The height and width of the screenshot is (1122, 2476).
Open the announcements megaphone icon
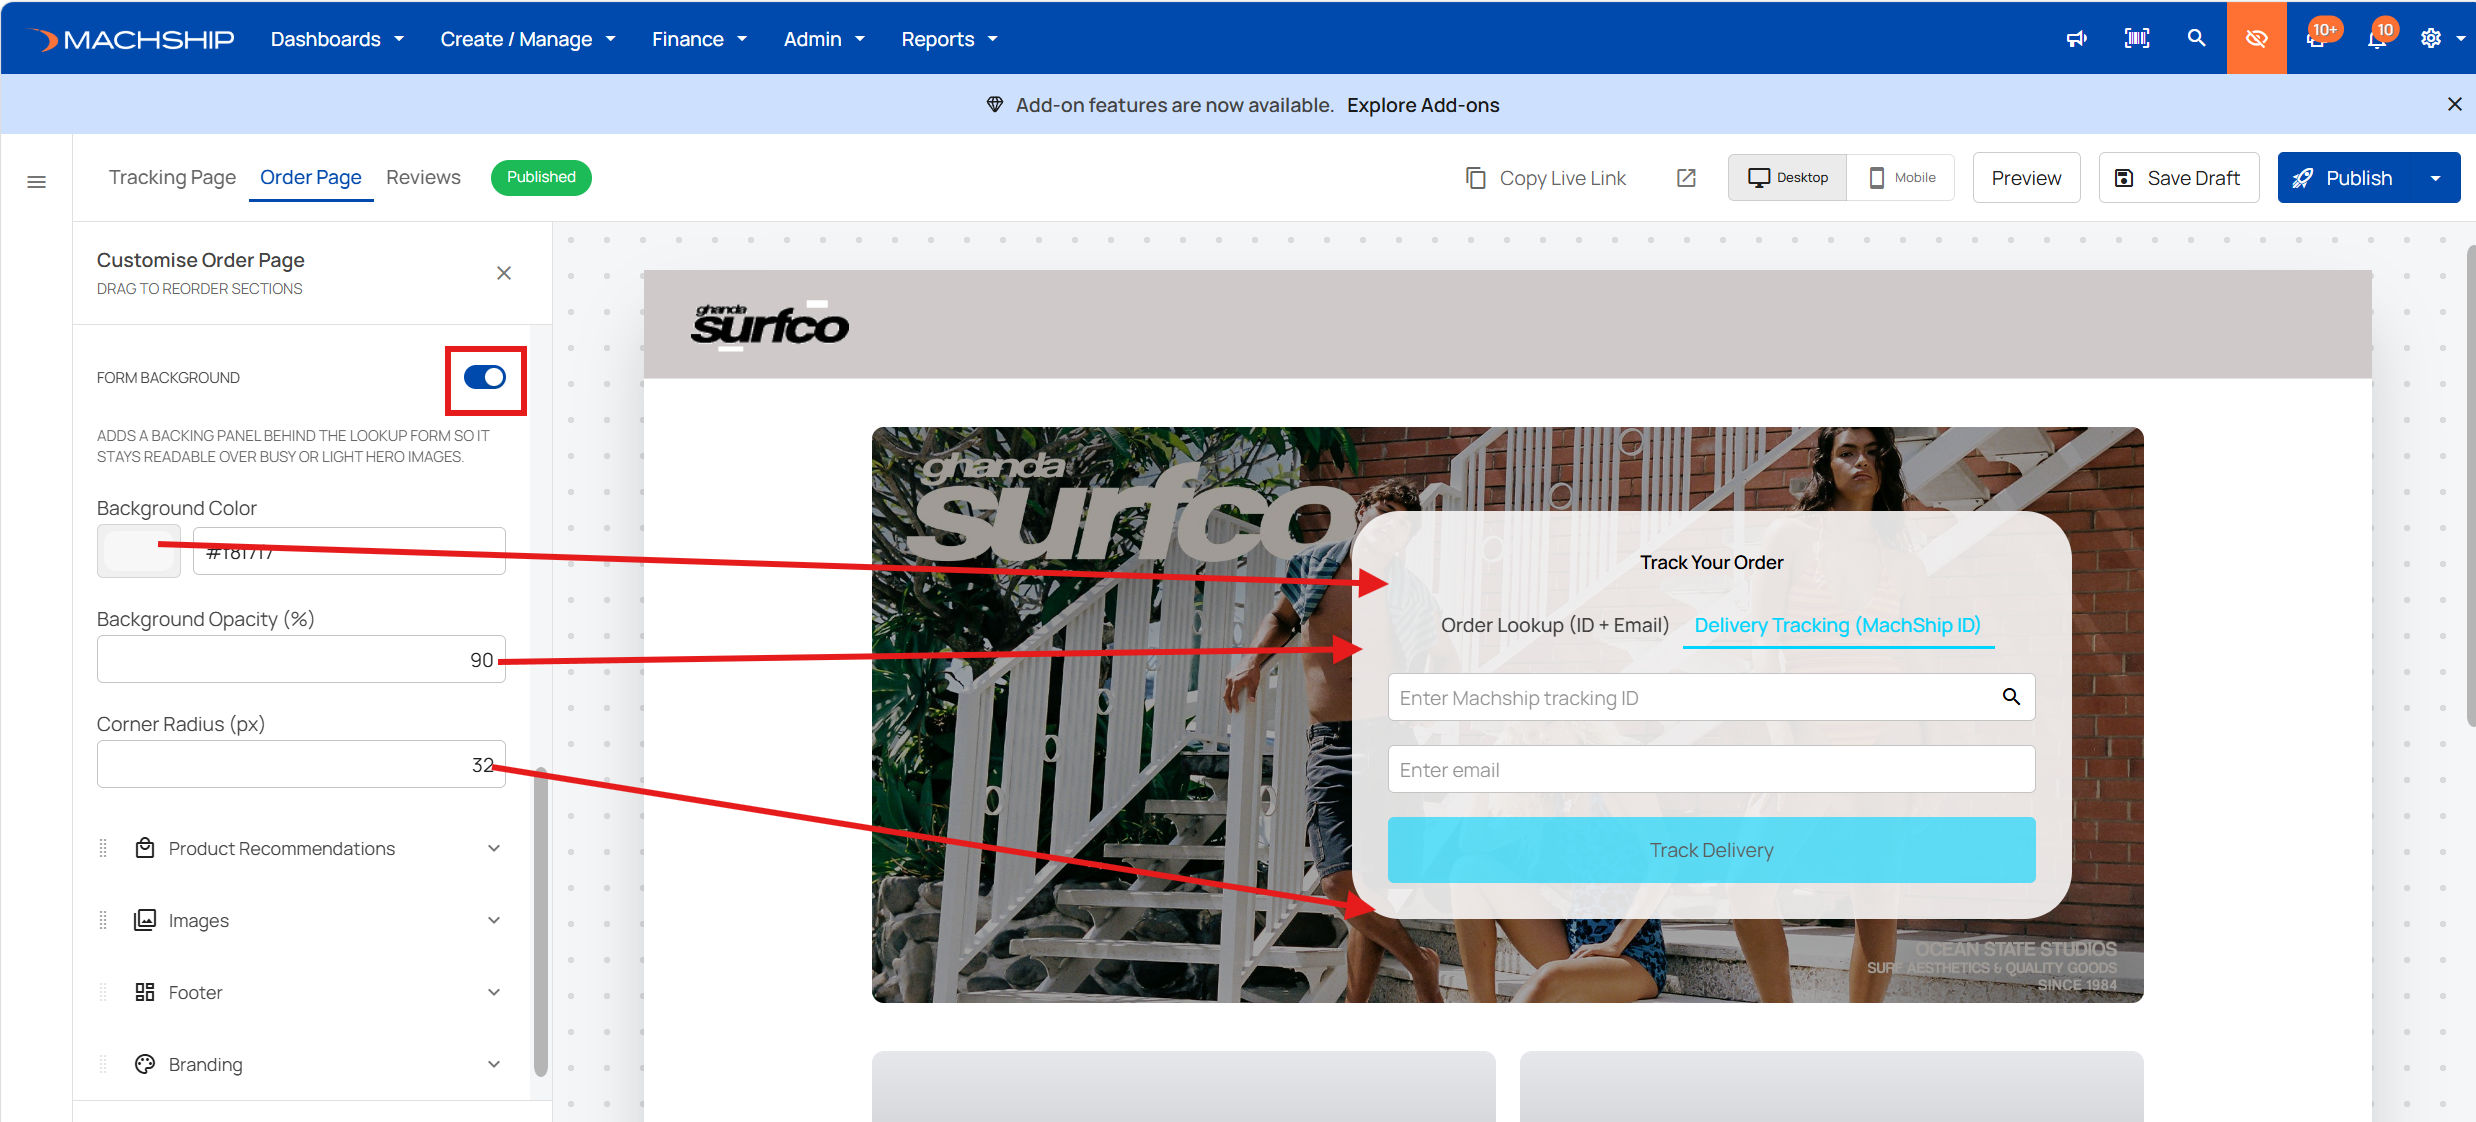pos(2077,38)
